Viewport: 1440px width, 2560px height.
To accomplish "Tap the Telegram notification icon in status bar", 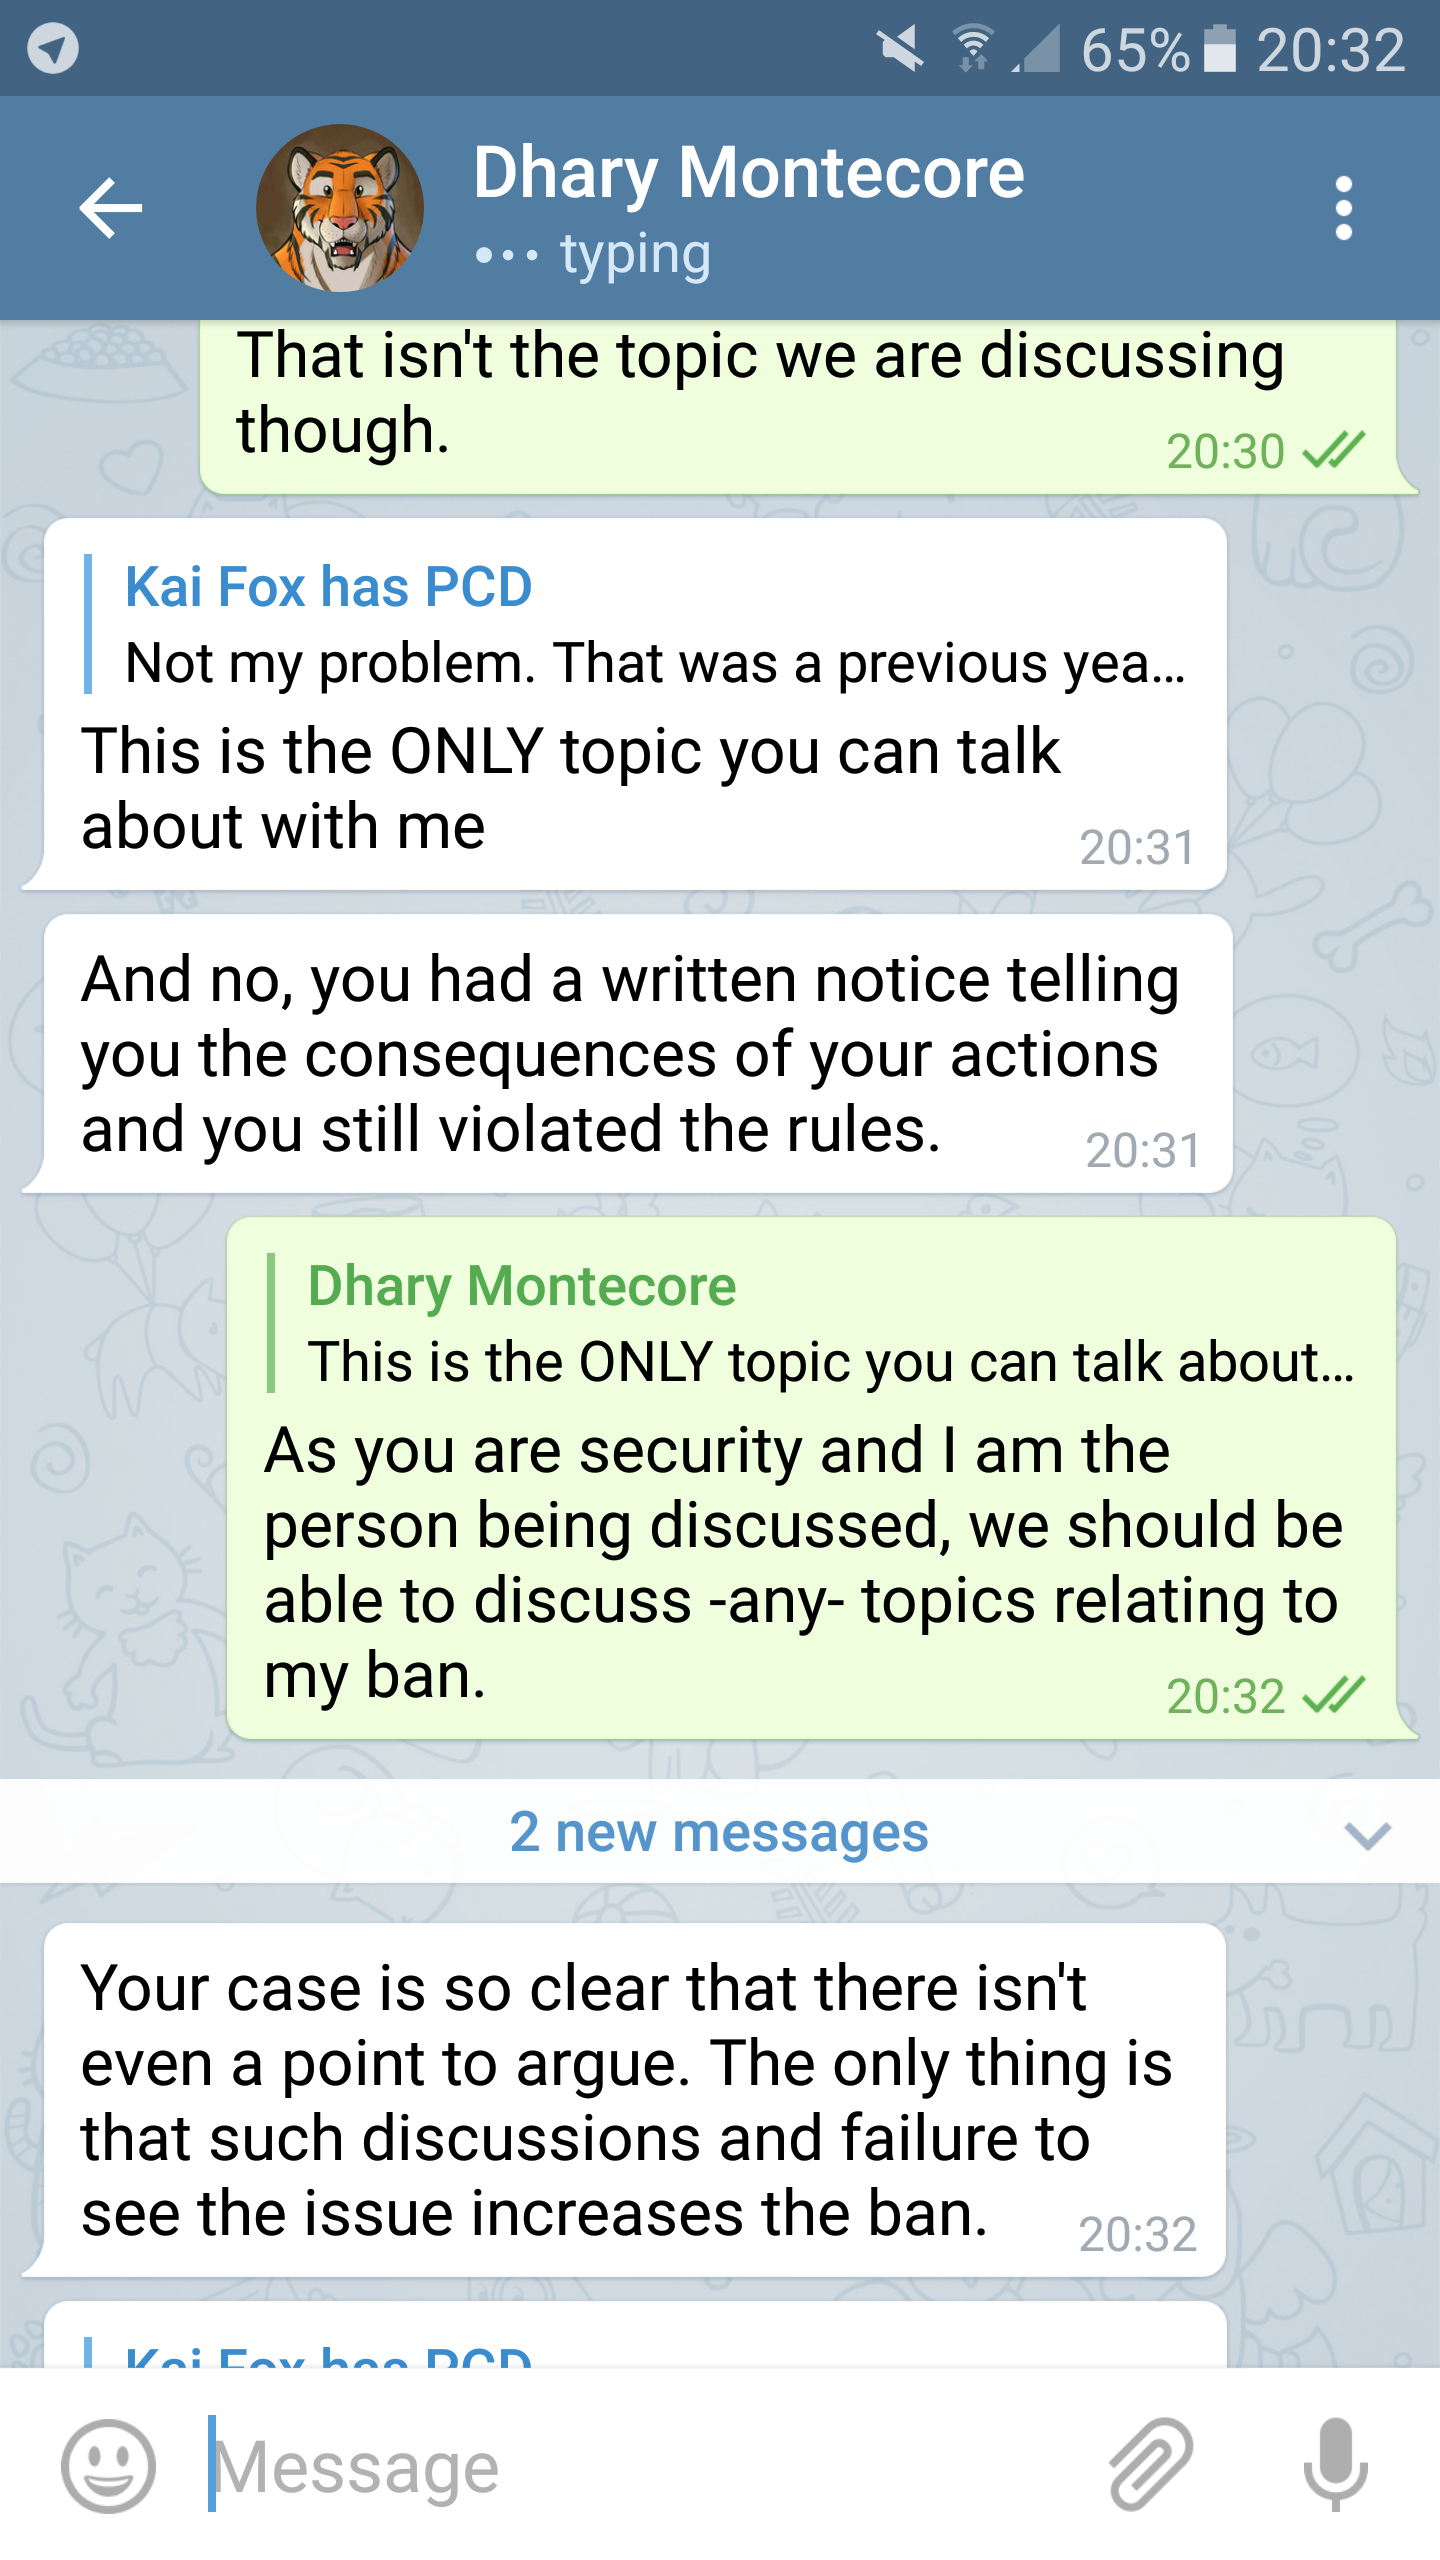I will pos(53,48).
